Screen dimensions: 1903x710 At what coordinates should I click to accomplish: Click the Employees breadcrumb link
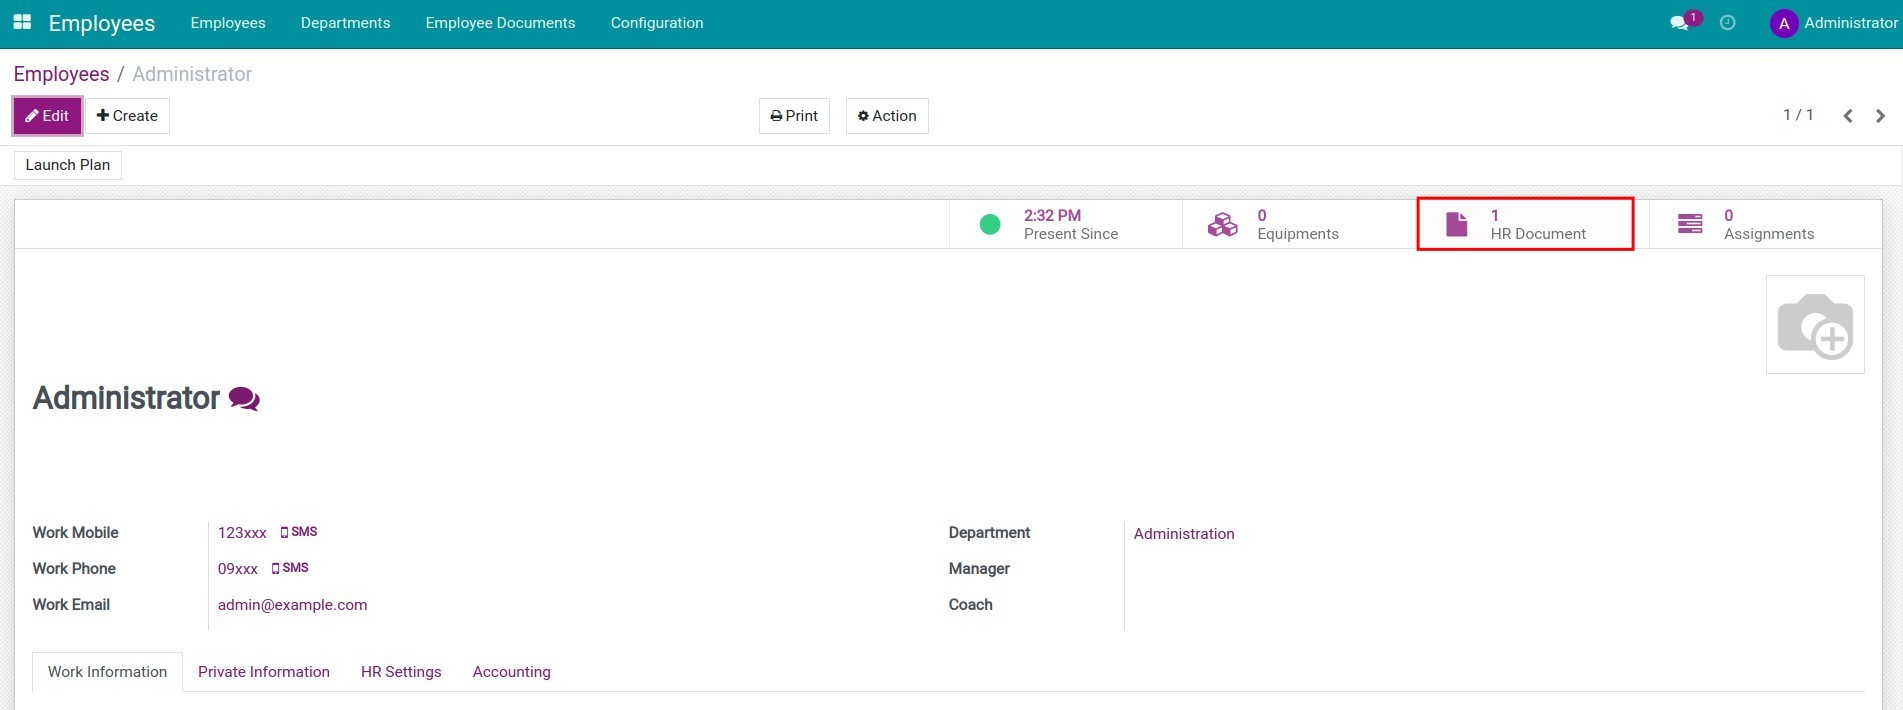coord(61,74)
